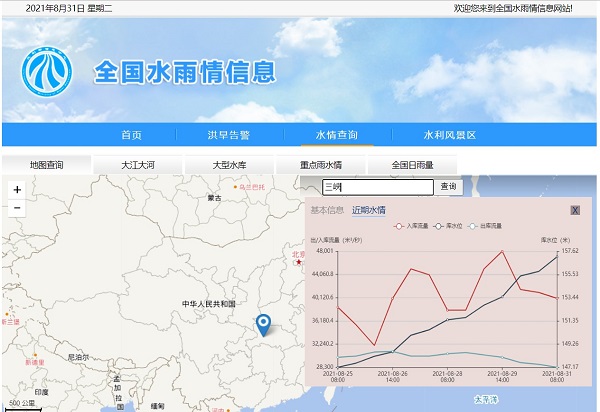Open the 洪旱告警 navigation item
Image resolution: width=600 pixels, height=412 pixels.
click(x=228, y=135)
